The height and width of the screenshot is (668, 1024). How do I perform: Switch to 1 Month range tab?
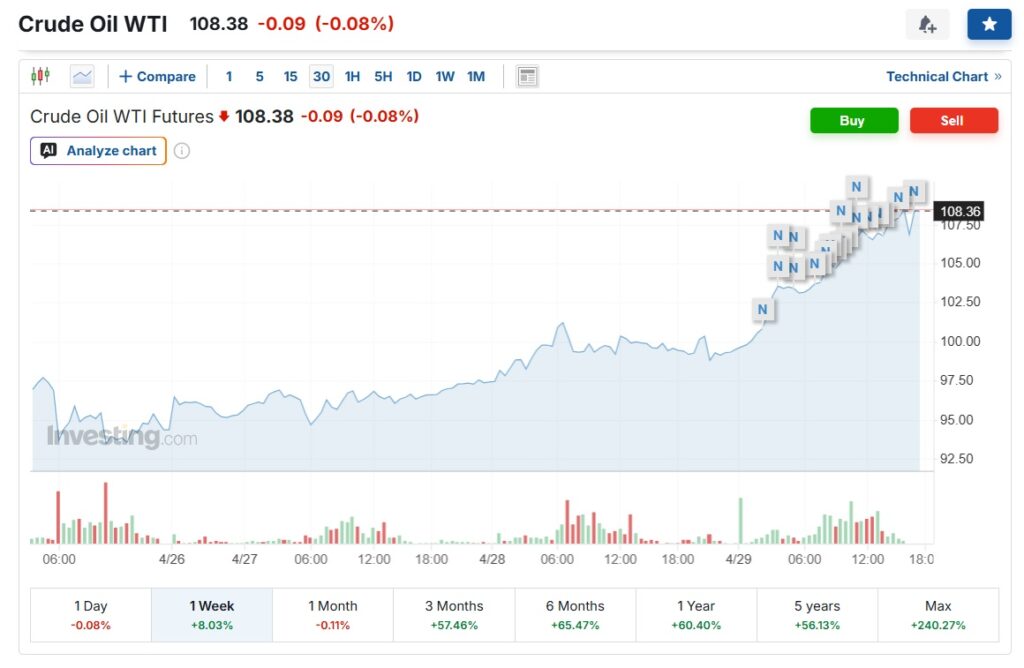click(x=332, y=614)
